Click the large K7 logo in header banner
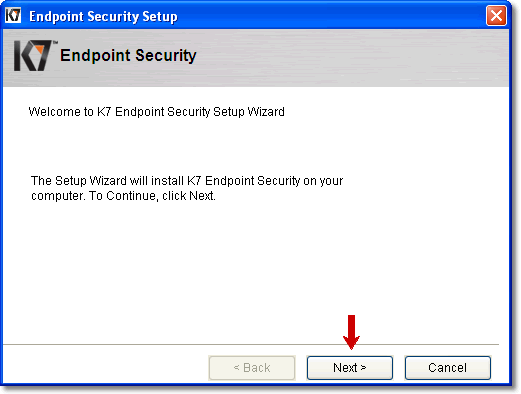 coord(33,55)
